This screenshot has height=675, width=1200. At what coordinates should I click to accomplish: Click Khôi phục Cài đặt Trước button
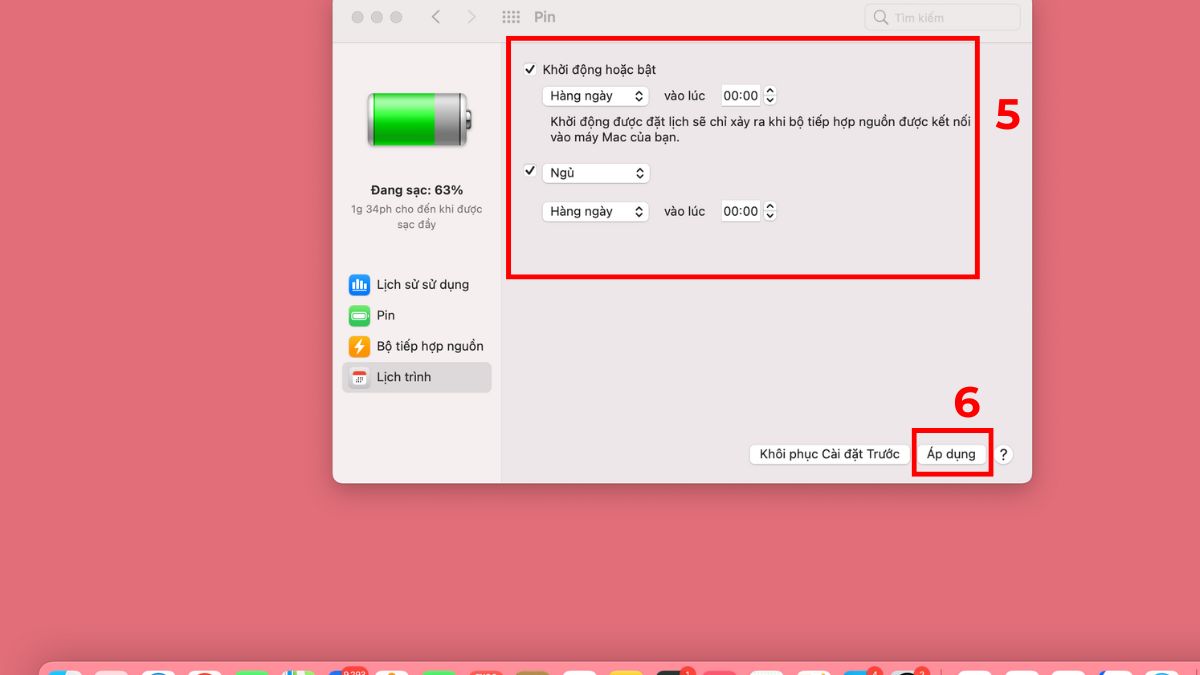830,454
